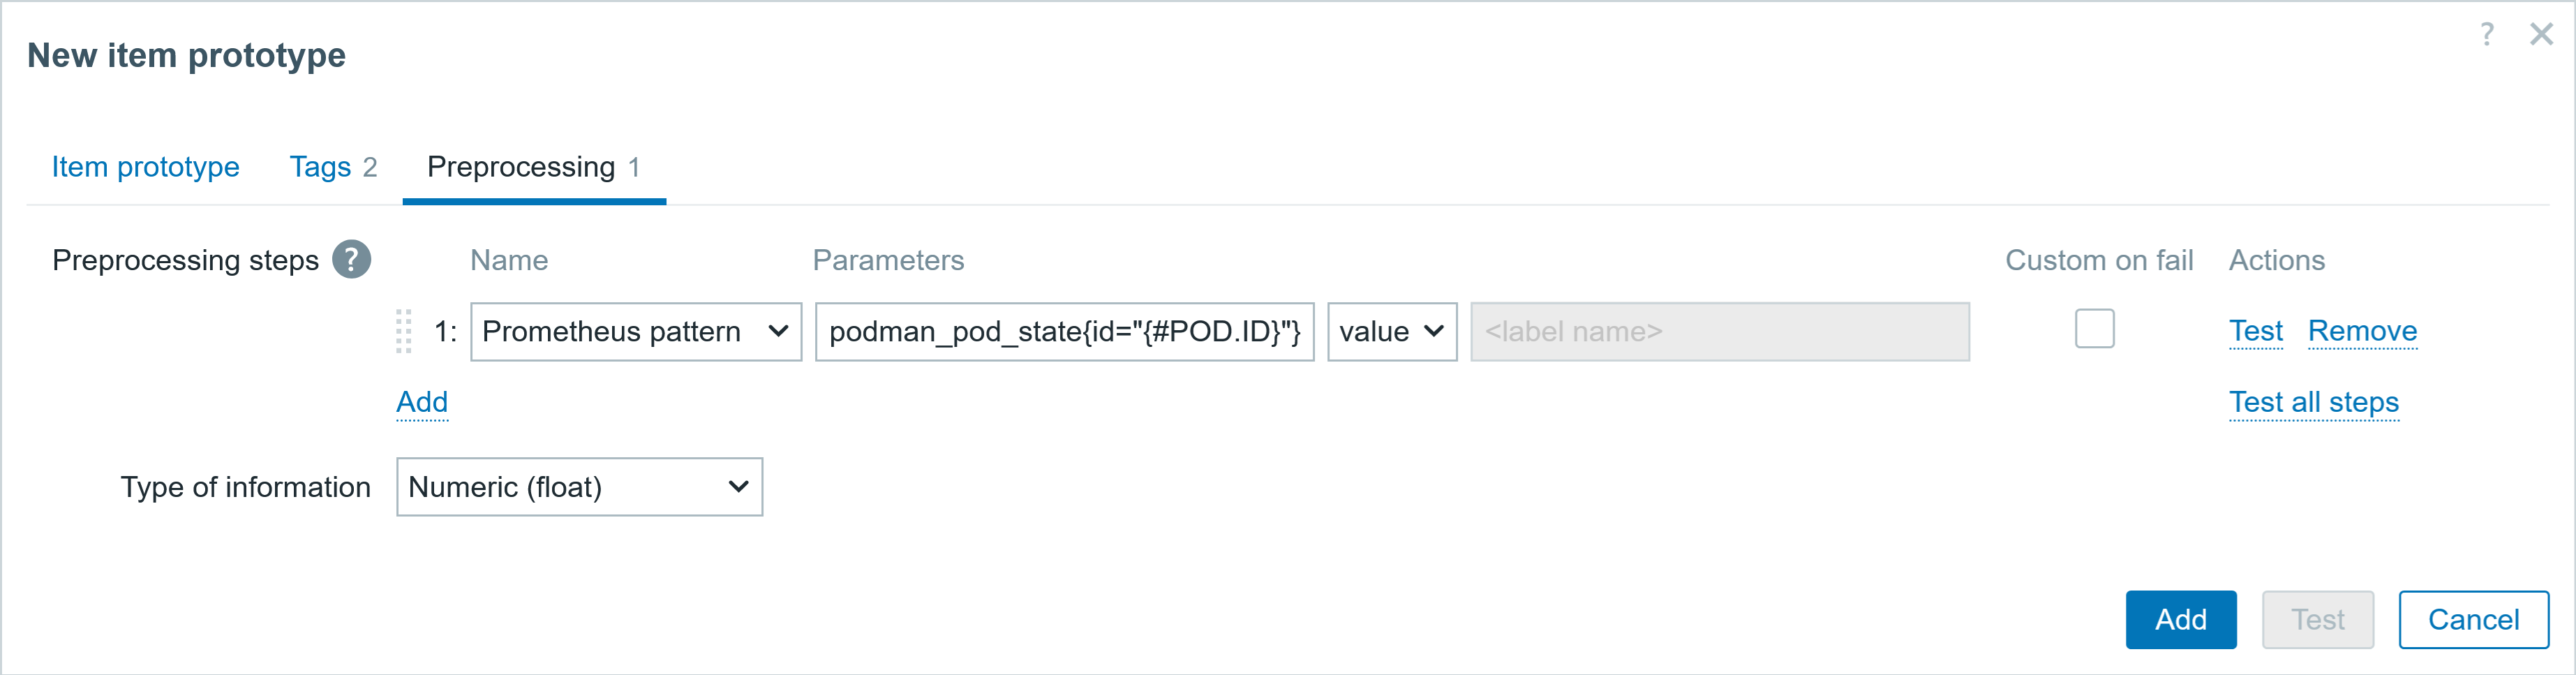Click the blue Add button

coord(2181,620)
